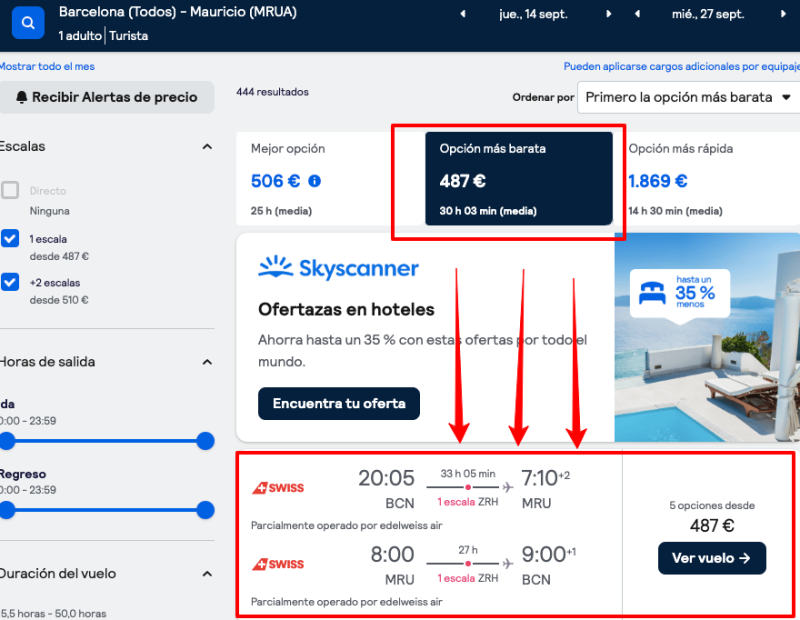
Task: Select the Opción más barata tab
Action: point(519,179)
